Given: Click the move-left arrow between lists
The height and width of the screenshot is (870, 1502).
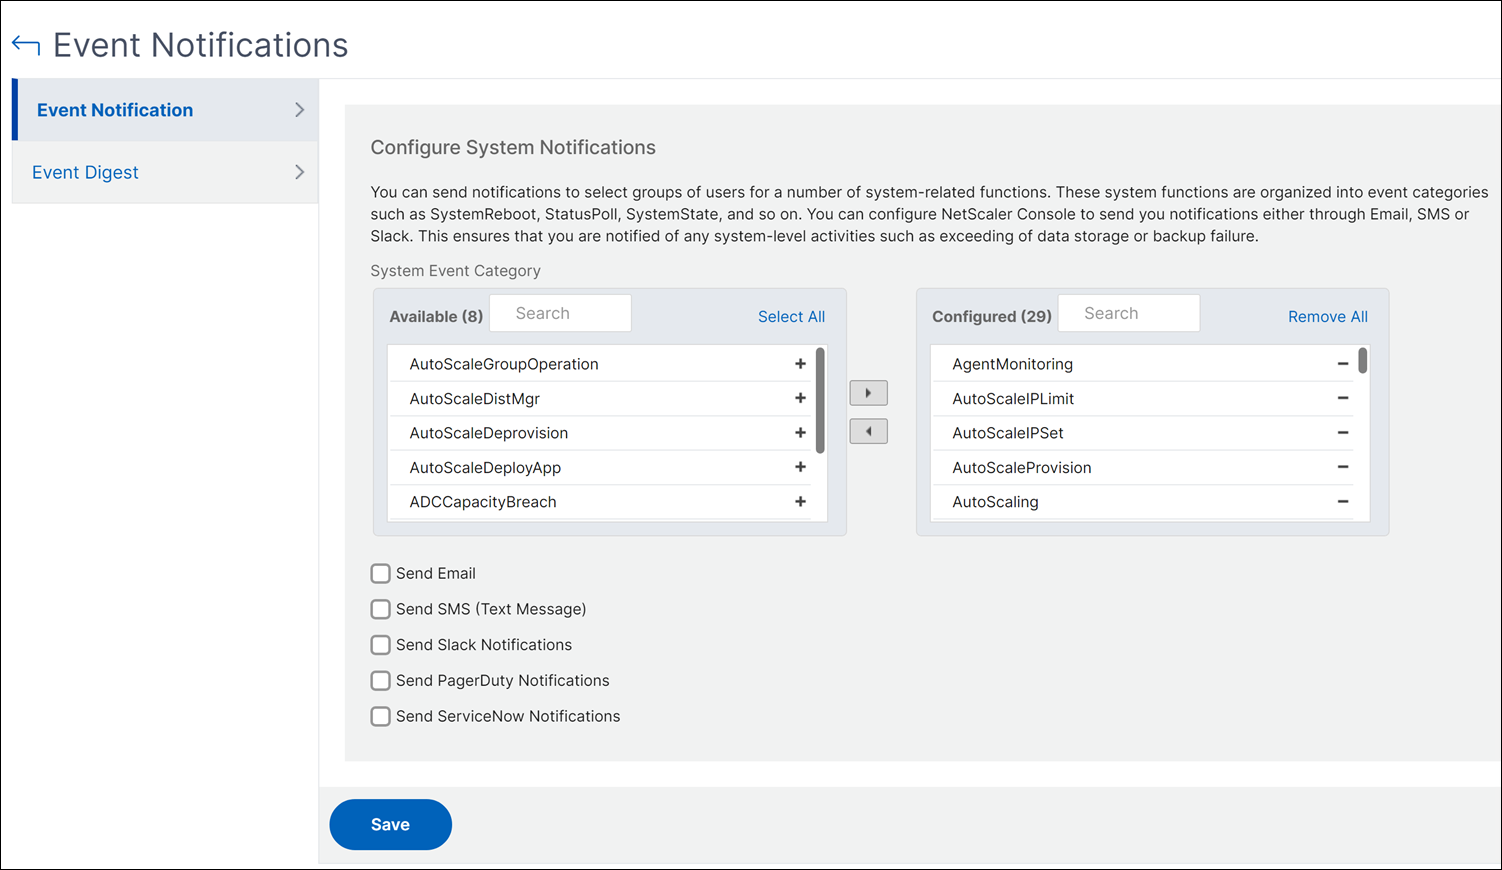Looking at the screenshot, I should [x=868, y=432].
